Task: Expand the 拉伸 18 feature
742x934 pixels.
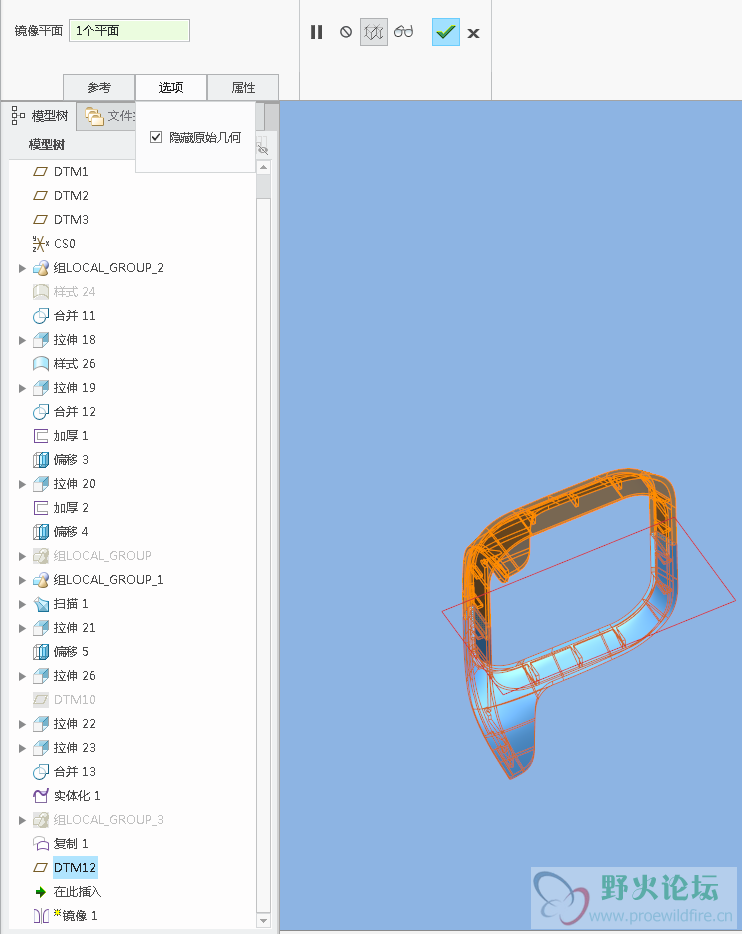Action: 22,340
